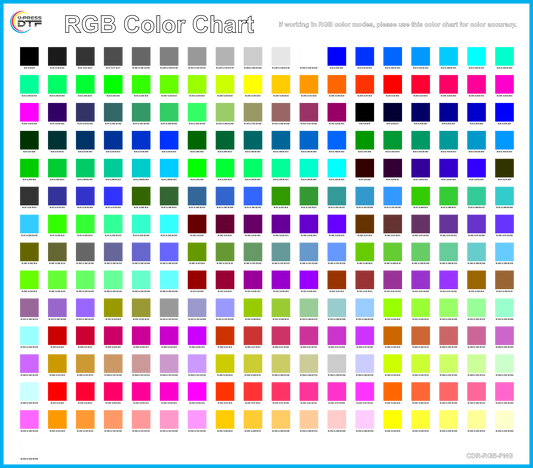
Task: Pick the magenta swatch starting the third row
Action: coord(29,112)
